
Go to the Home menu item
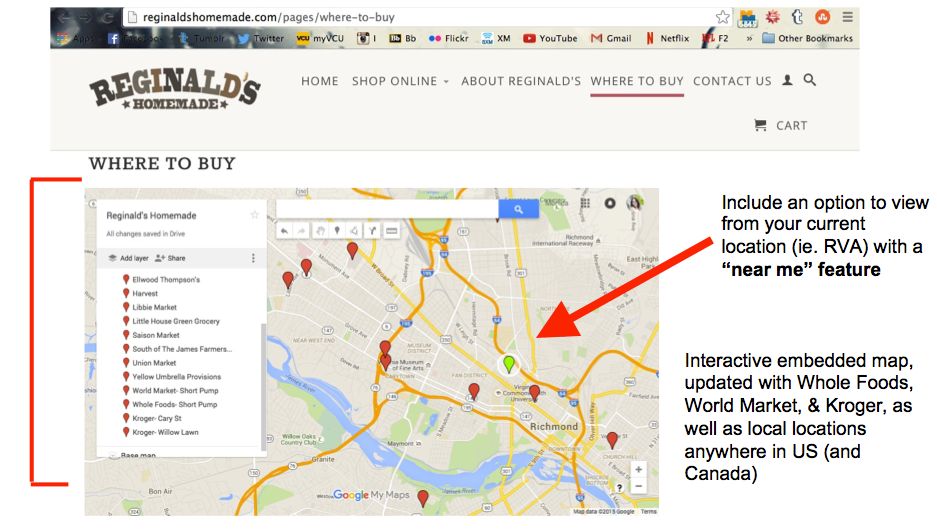[x=319, y=81]
